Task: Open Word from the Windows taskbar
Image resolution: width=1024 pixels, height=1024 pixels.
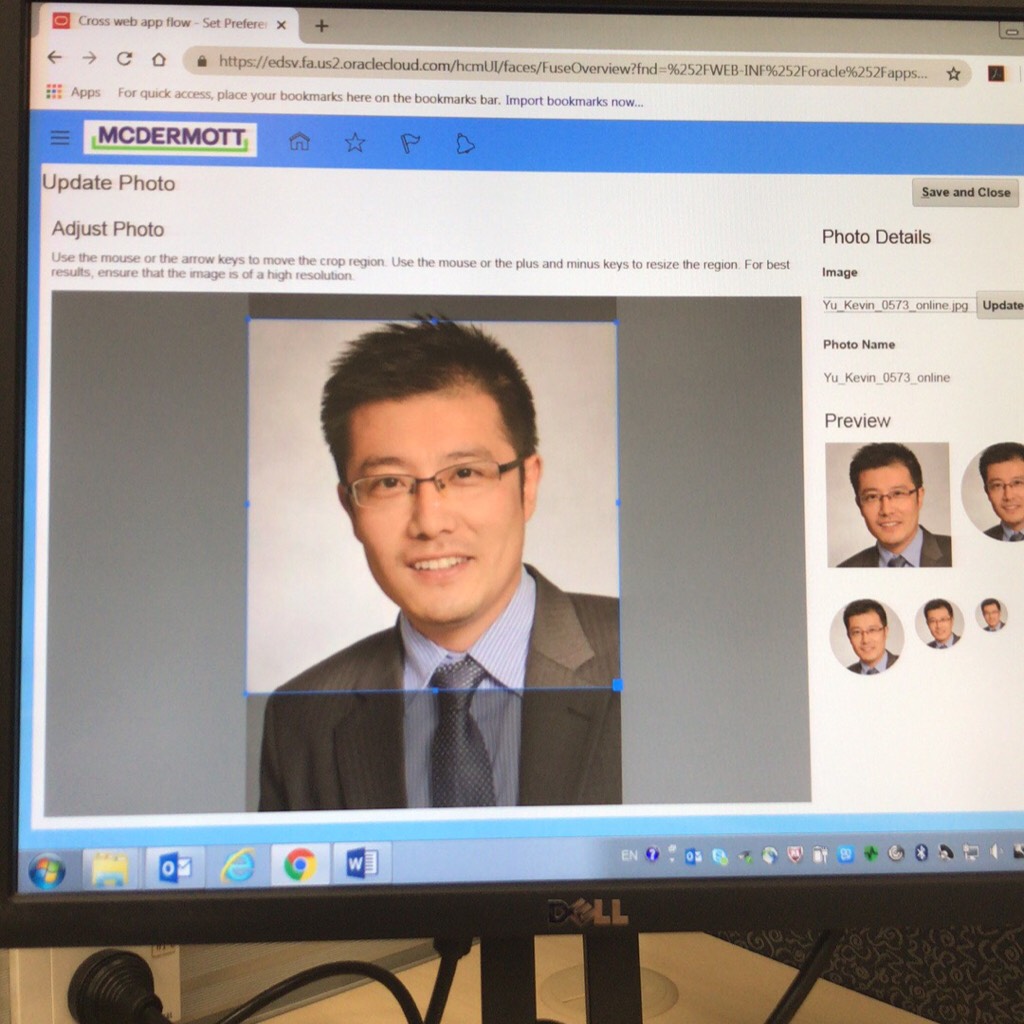Action: click(360, 863)
